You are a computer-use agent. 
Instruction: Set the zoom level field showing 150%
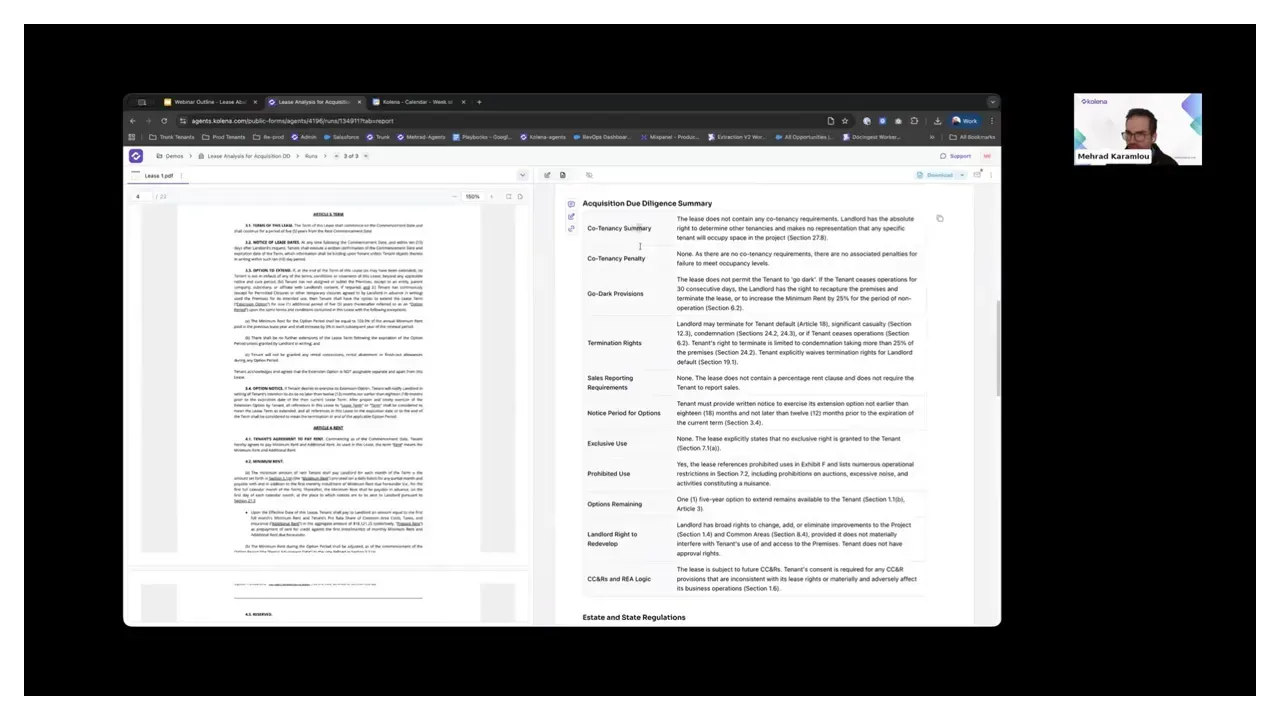(x=472, y=196)
